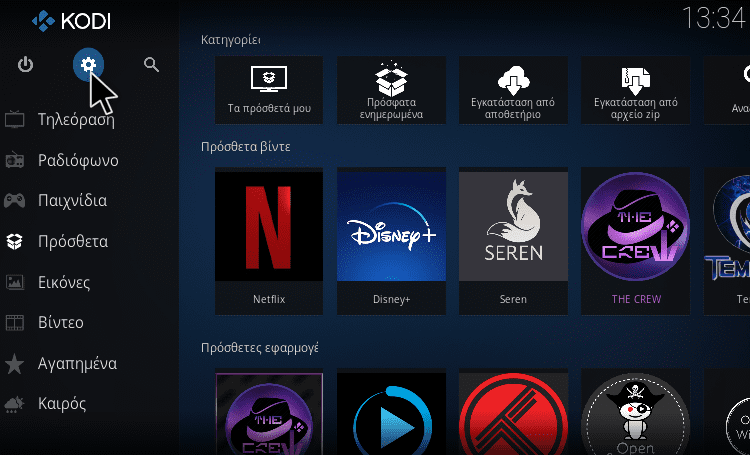Open the Βίντεο menu item

[61, 322]
